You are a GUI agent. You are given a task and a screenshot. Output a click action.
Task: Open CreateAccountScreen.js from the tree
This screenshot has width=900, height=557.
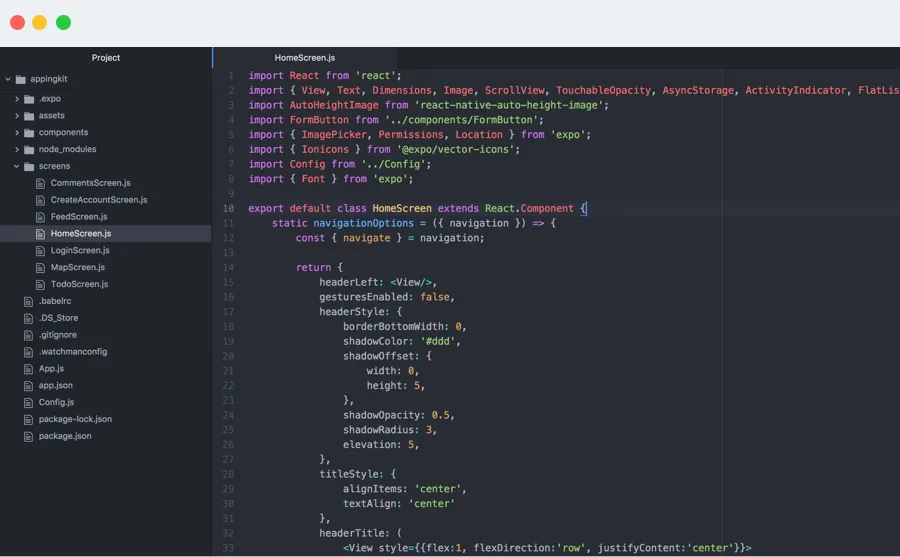pos(99,200)
